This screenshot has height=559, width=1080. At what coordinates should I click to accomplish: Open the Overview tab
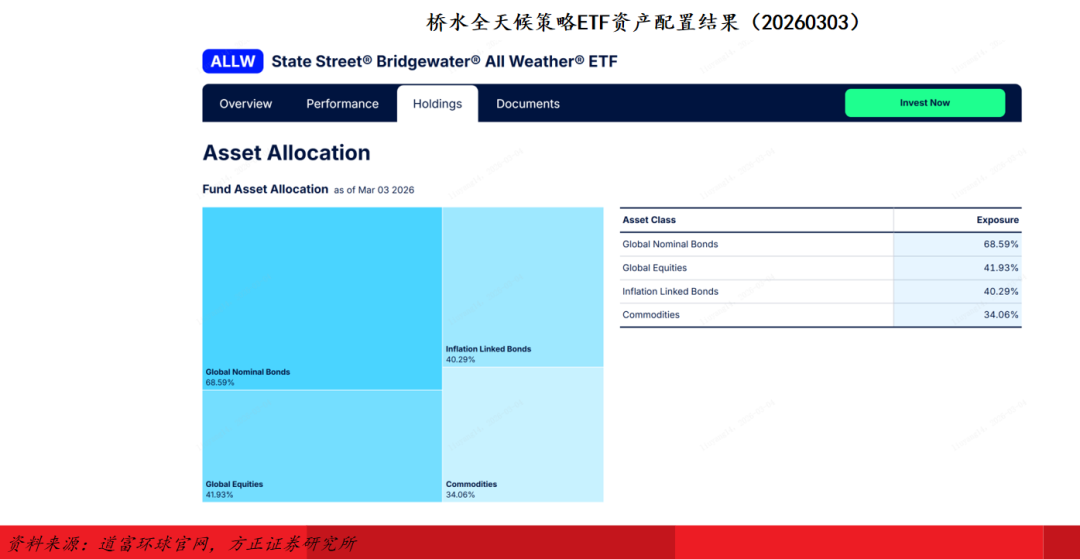(x=246, y=104)
